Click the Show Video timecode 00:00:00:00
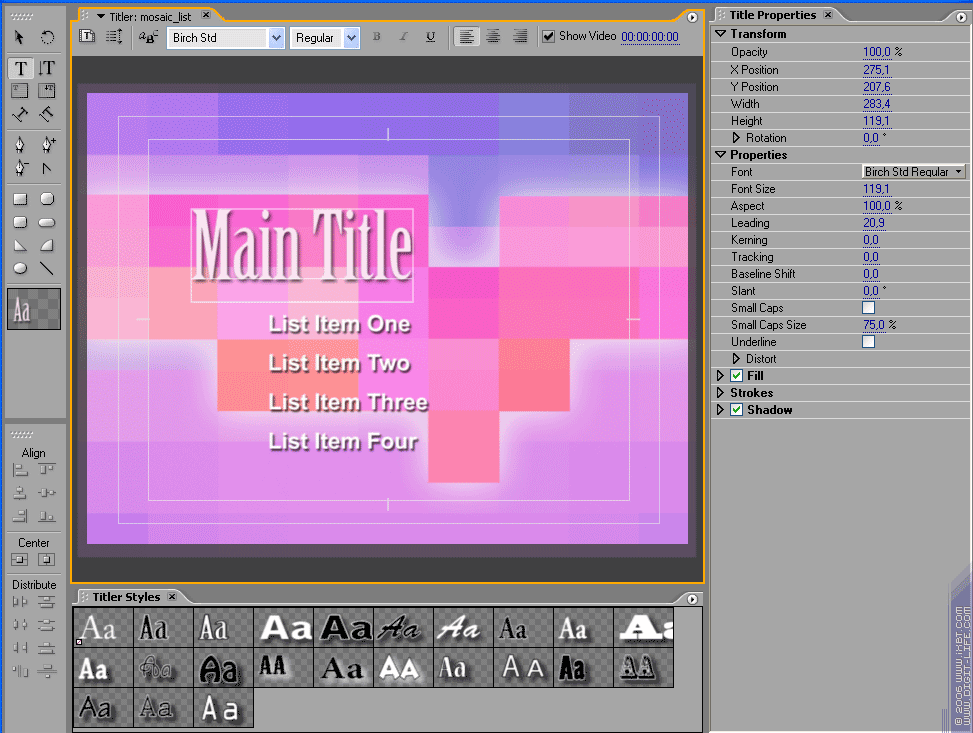973x733 pixels. pyautogui.click(x=650, y=37)
